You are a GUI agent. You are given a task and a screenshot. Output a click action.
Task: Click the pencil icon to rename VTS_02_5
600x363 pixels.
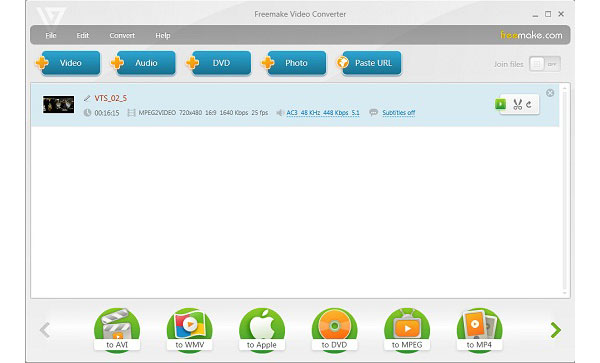(87, 98)
